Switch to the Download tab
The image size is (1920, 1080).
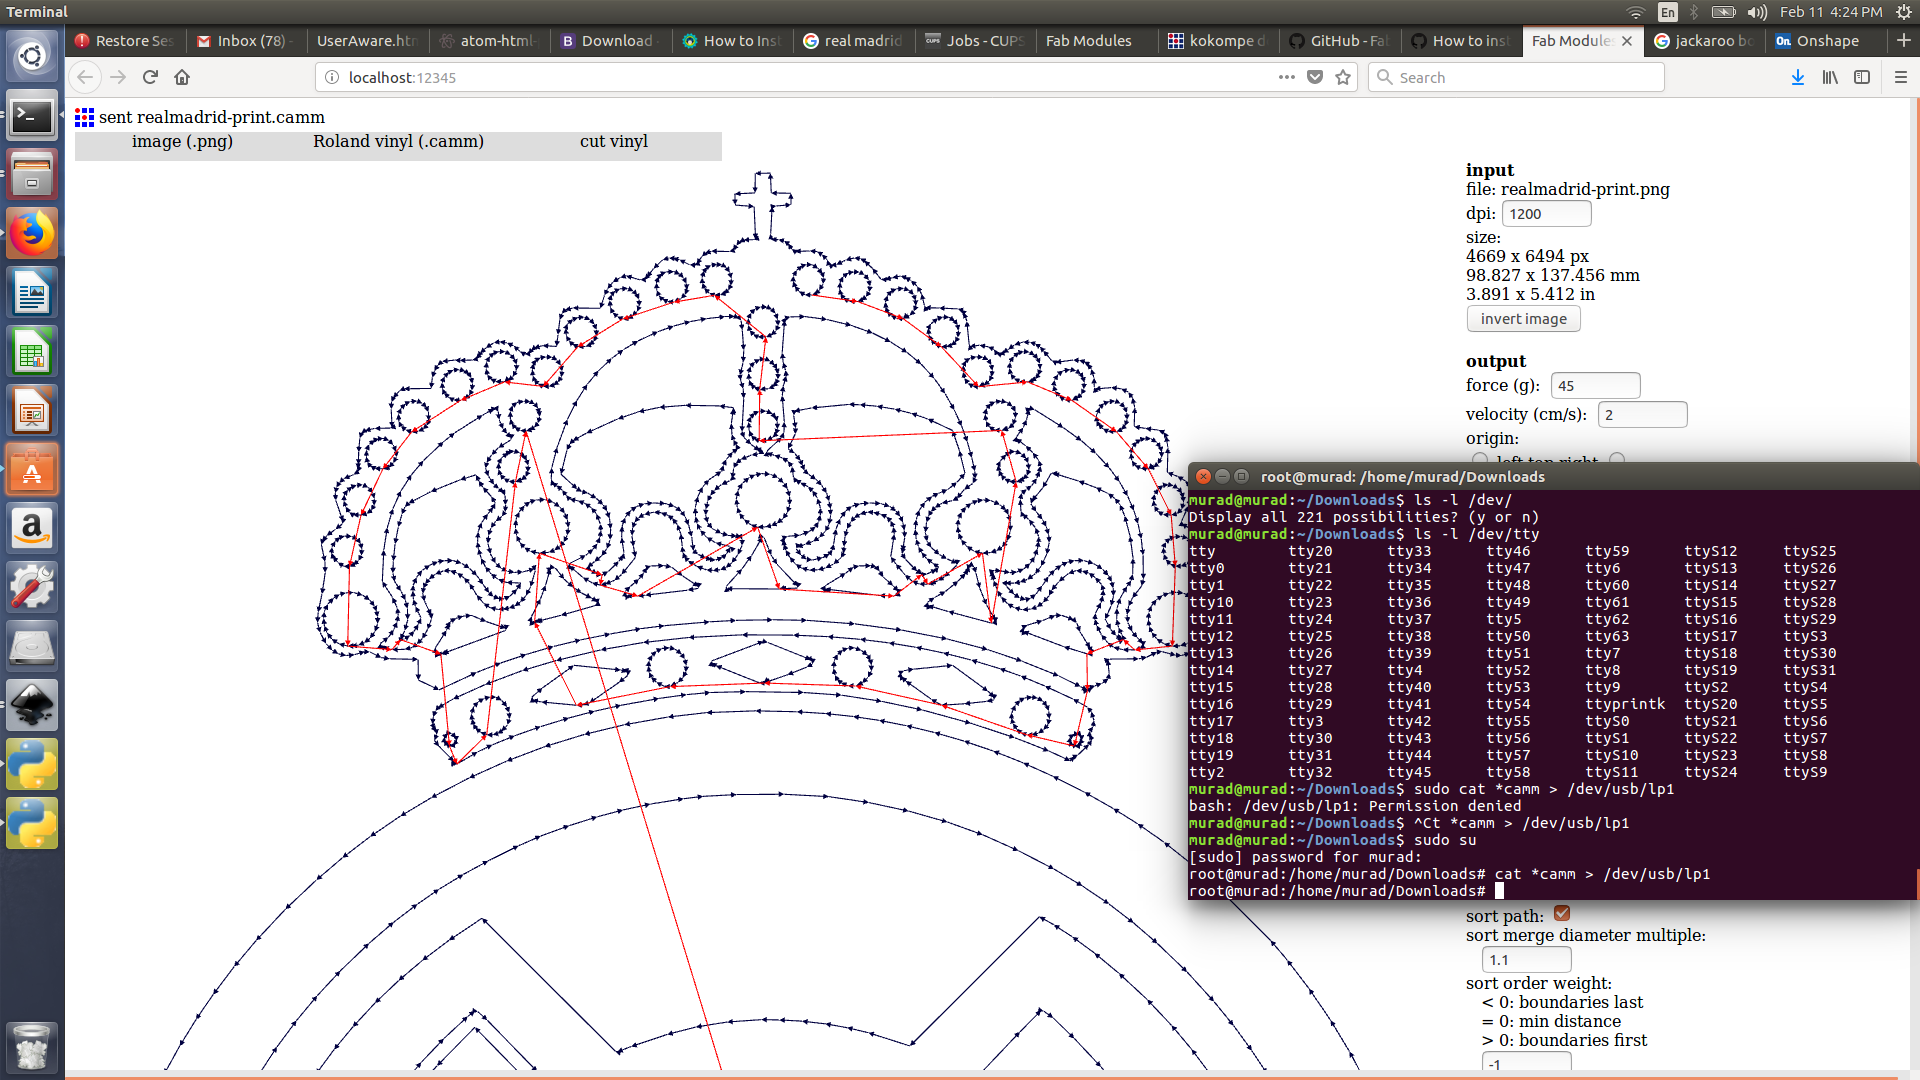[610, 41]
